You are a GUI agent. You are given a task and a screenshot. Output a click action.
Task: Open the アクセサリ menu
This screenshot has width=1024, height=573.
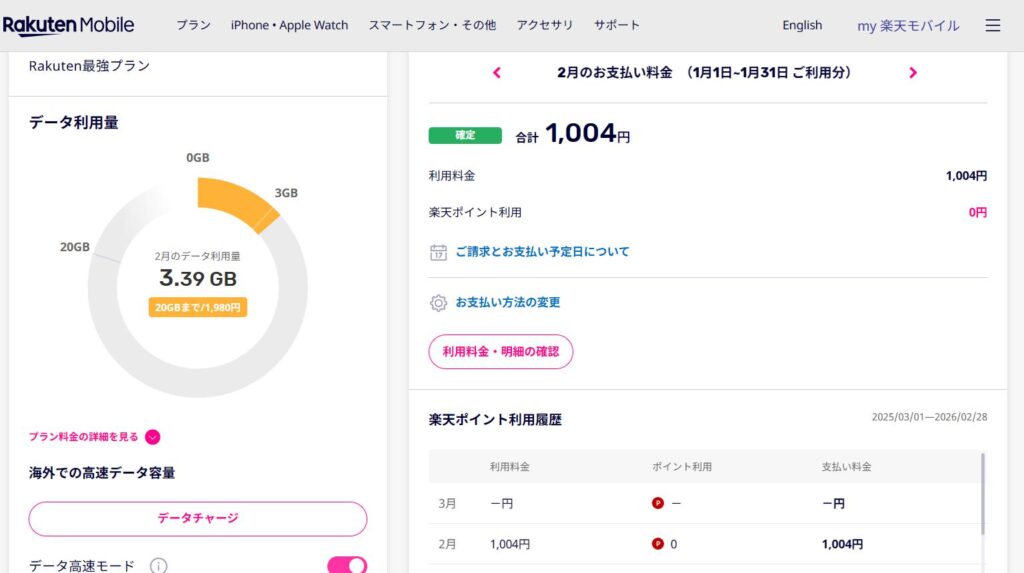pyautogui.click(x=545, y=25)
